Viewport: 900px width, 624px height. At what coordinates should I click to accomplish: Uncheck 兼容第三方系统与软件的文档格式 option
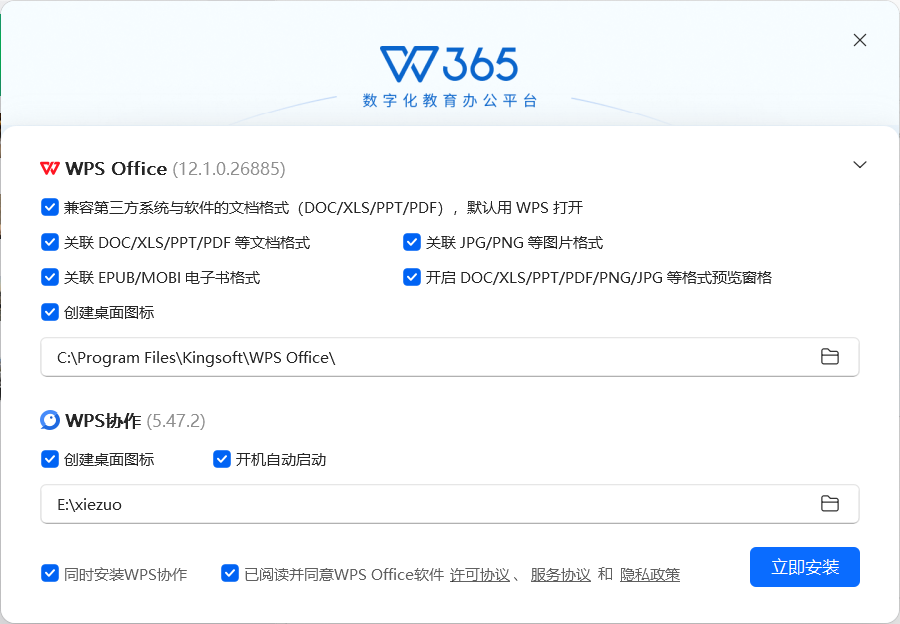click(50, 207)
